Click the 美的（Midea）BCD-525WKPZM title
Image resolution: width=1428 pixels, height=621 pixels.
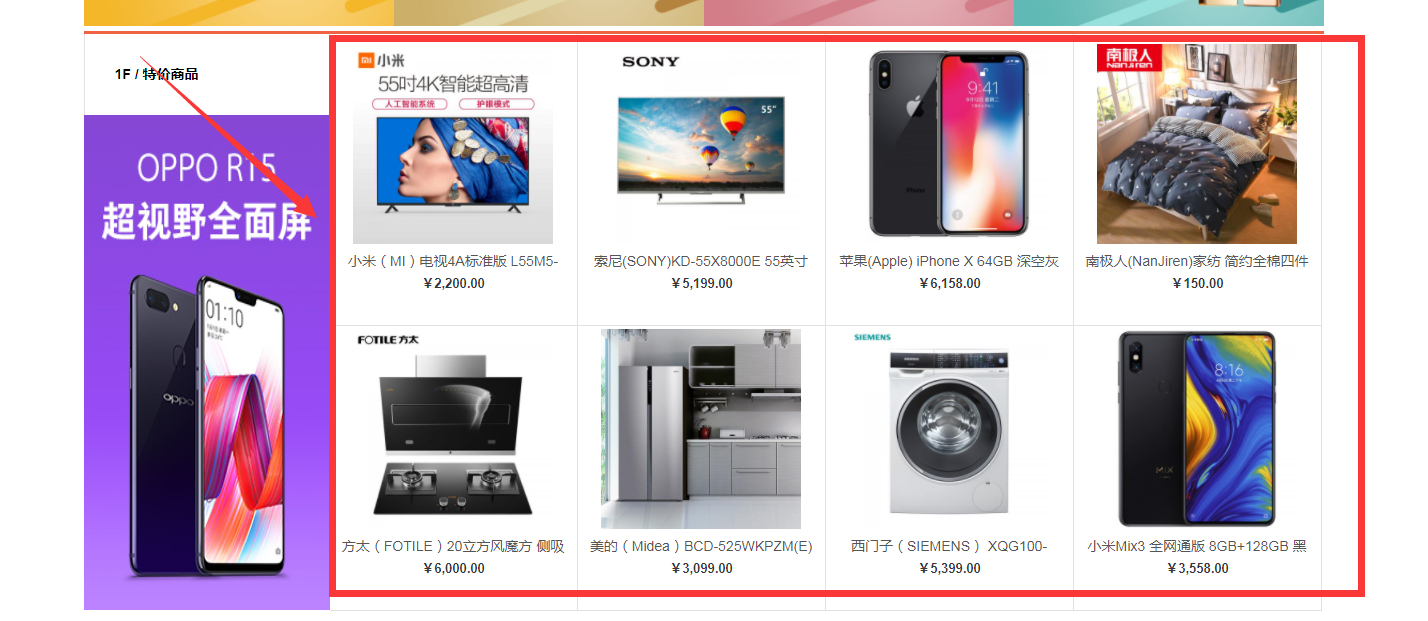701,546
